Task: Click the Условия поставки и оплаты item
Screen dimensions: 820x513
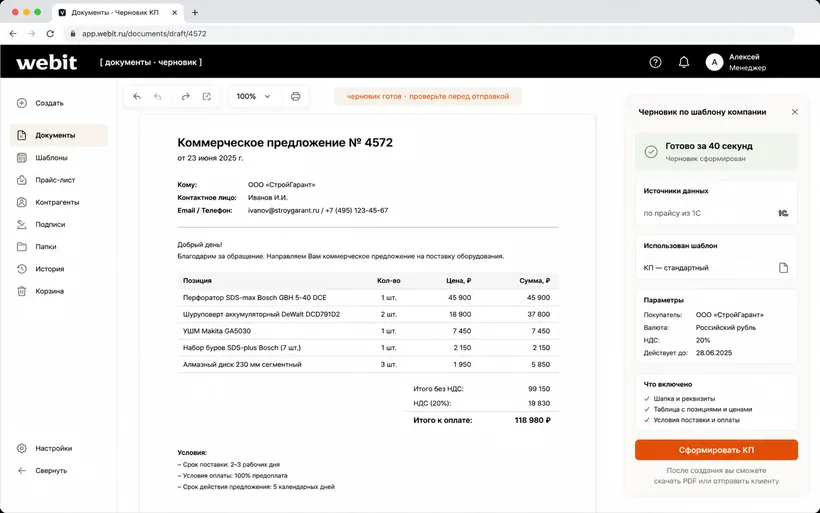Action: point(692,420)
